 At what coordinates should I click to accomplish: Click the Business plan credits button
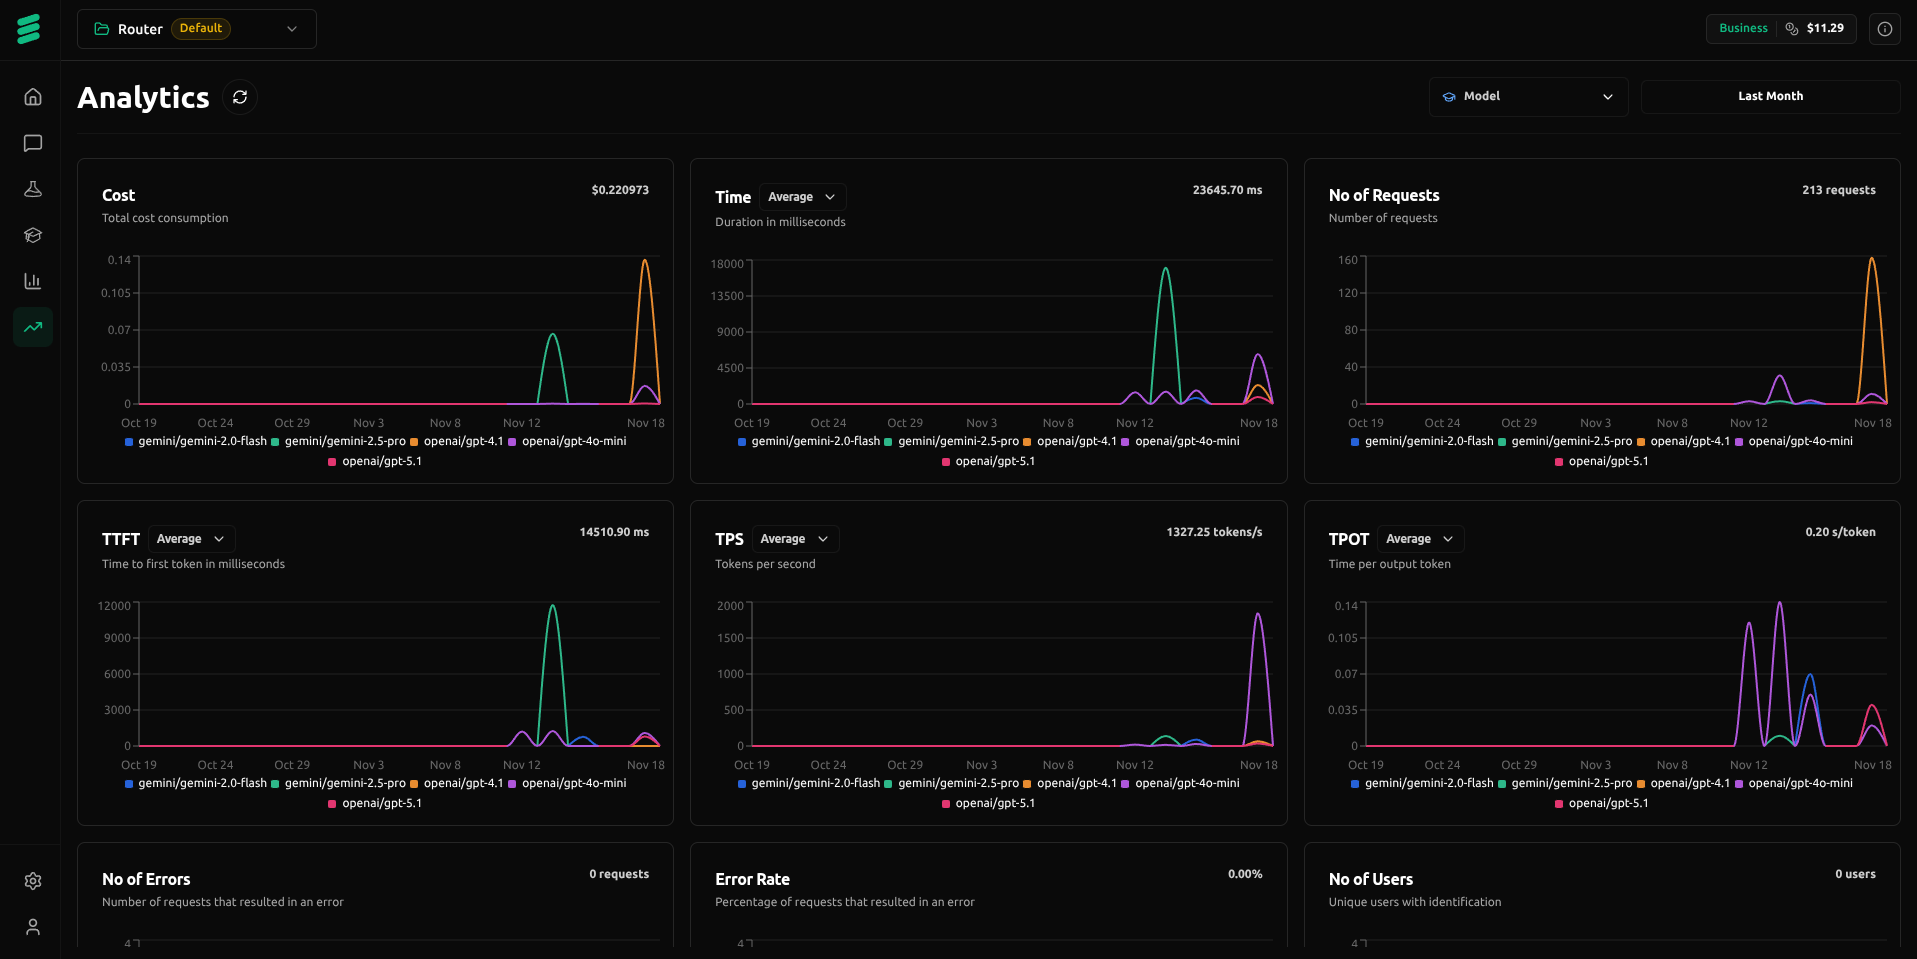1780,29
